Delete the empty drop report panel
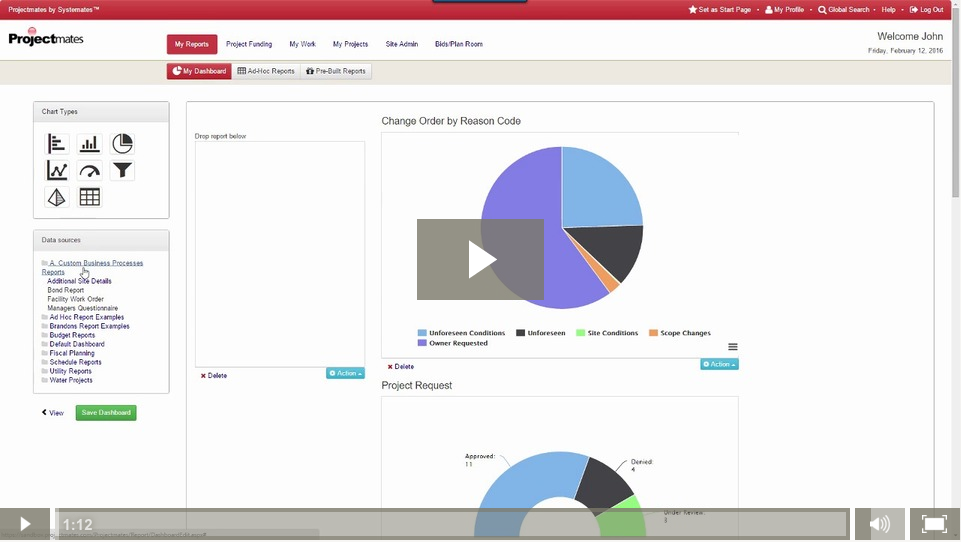 [x=214, y=376]
